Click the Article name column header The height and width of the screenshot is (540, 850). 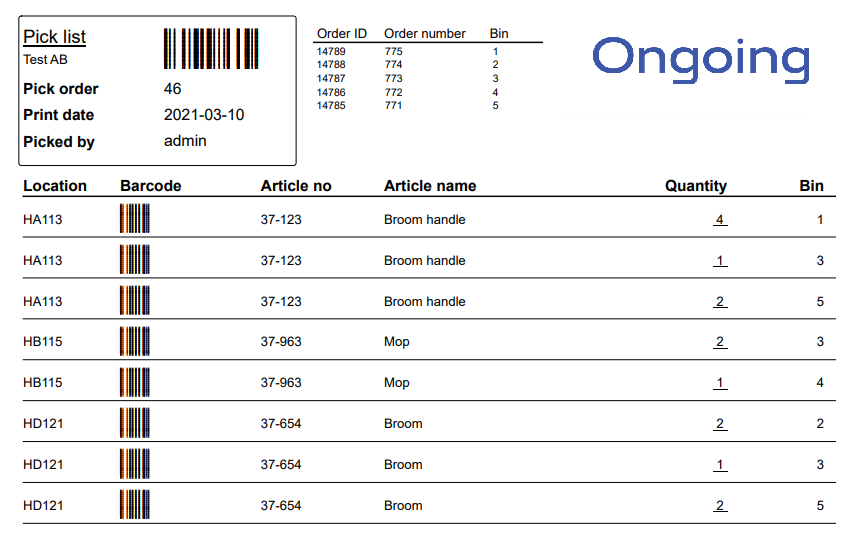click(x=430, y=186)
